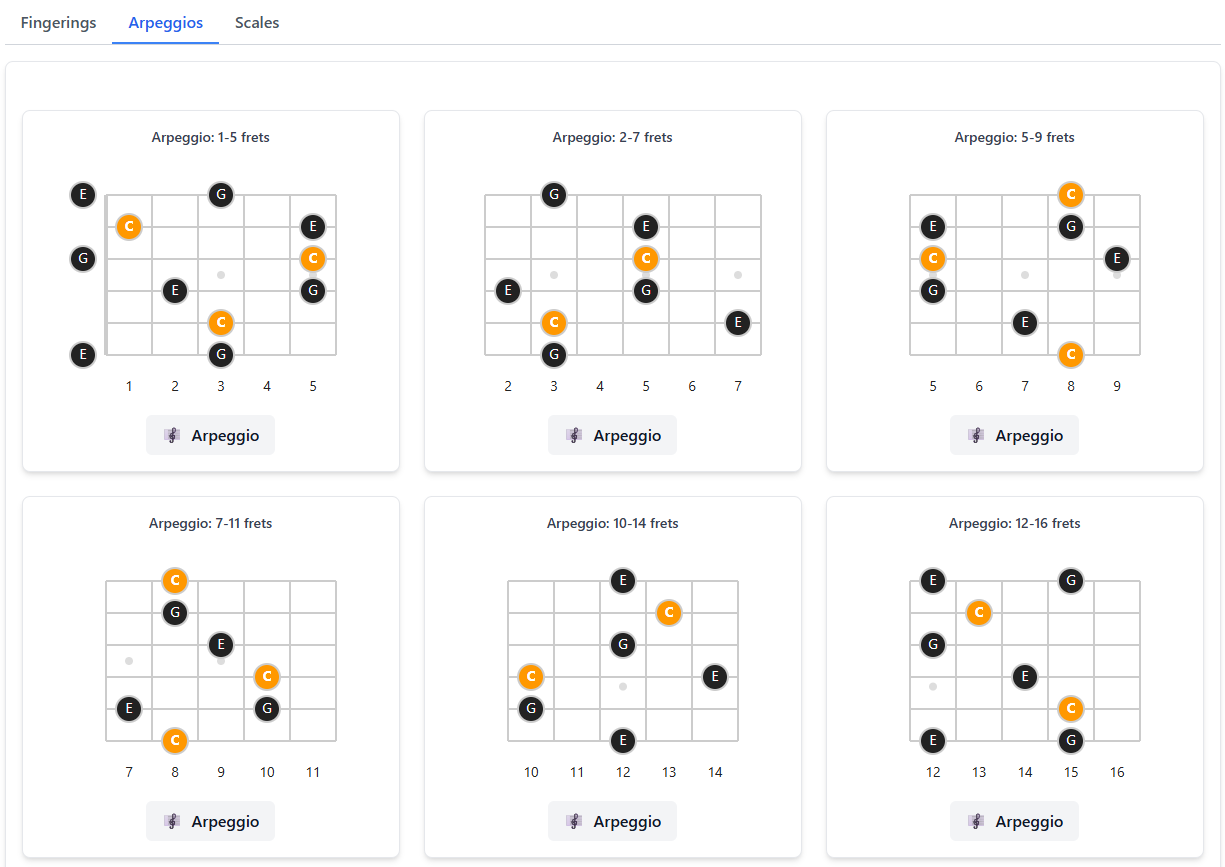Click Arpeggio button for 5-9 frets
This screenshot has width=1225, height=867.
tap(1014, 436)
